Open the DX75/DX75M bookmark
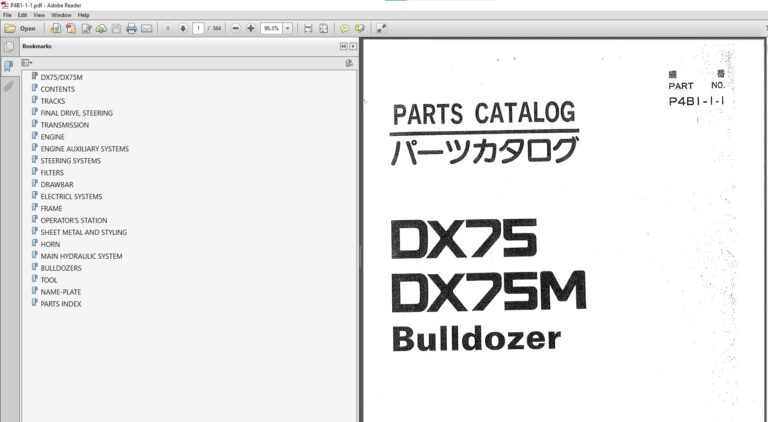The width and height of the screenshot is (768, 422). pyautogui.click(x=61, y=77)
